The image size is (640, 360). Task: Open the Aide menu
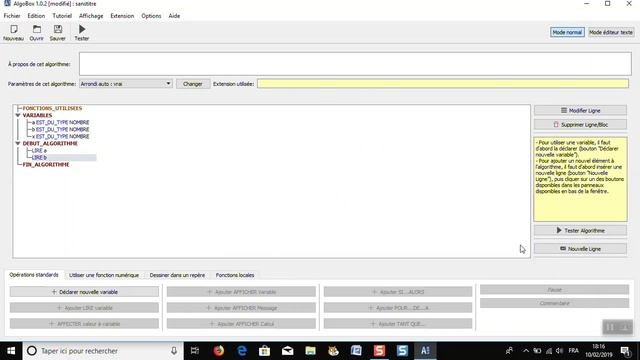[174, 16]
